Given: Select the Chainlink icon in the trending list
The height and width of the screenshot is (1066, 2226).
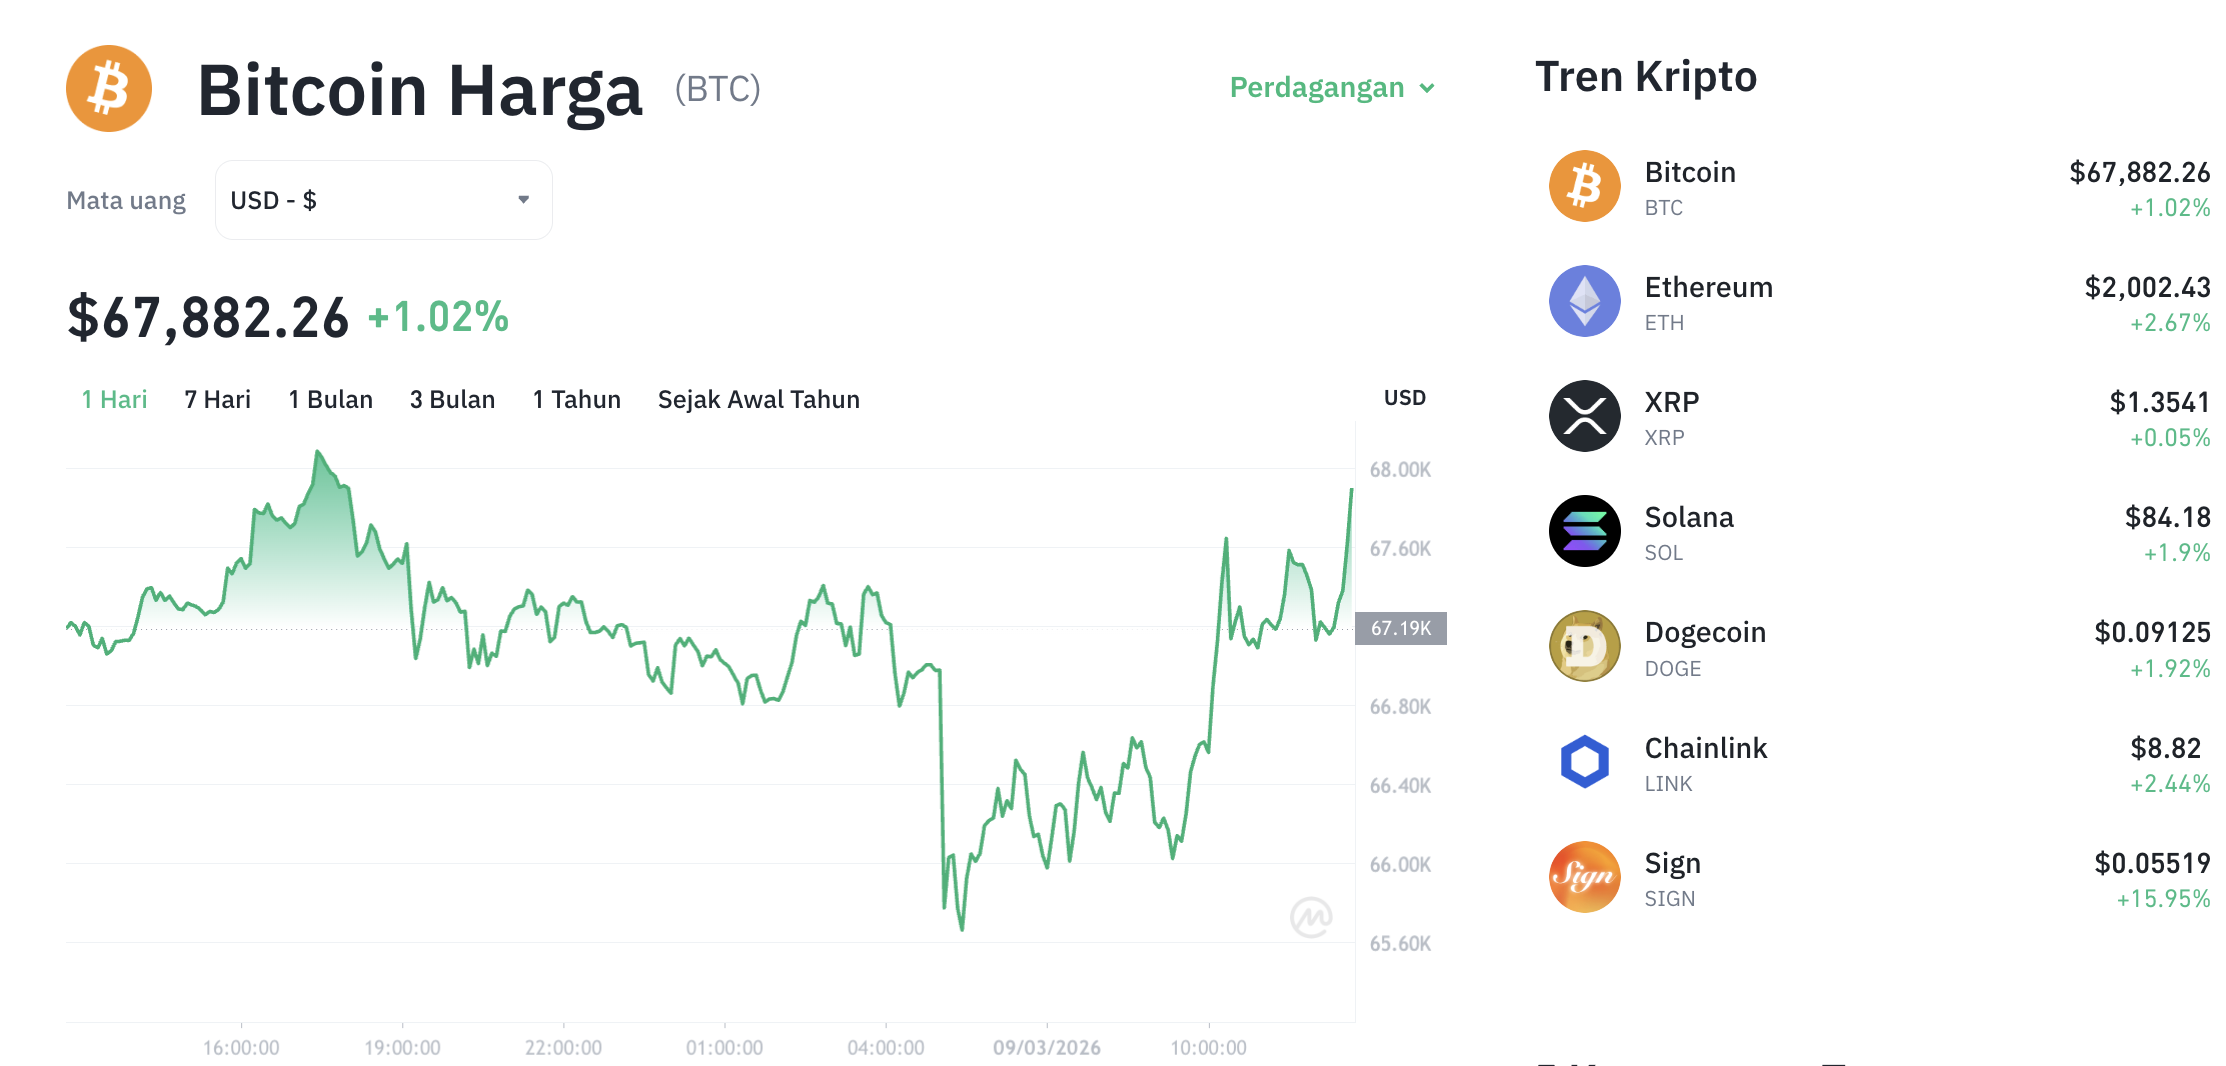Looking at the screenshot, I should 1584,761.
